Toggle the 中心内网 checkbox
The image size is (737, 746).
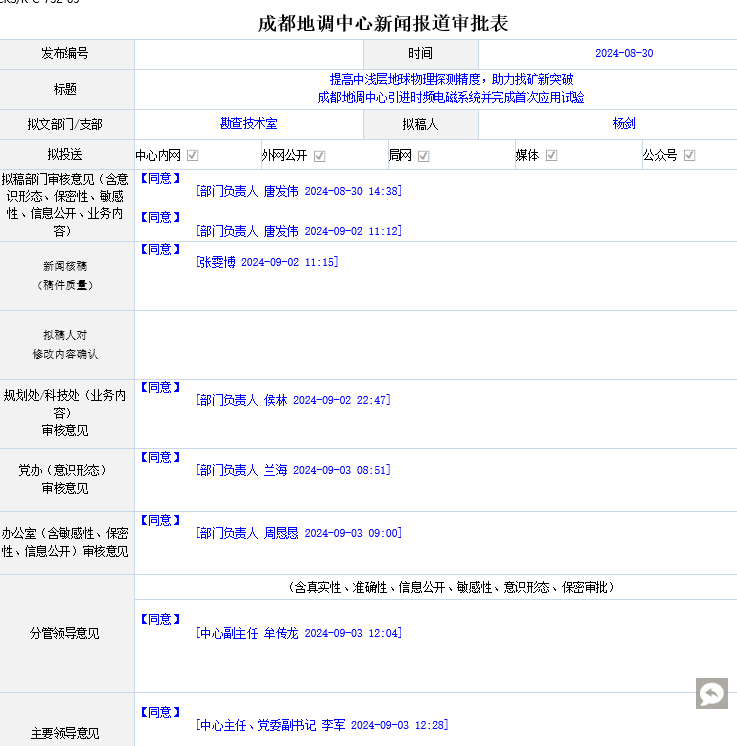tap(192, 155)
